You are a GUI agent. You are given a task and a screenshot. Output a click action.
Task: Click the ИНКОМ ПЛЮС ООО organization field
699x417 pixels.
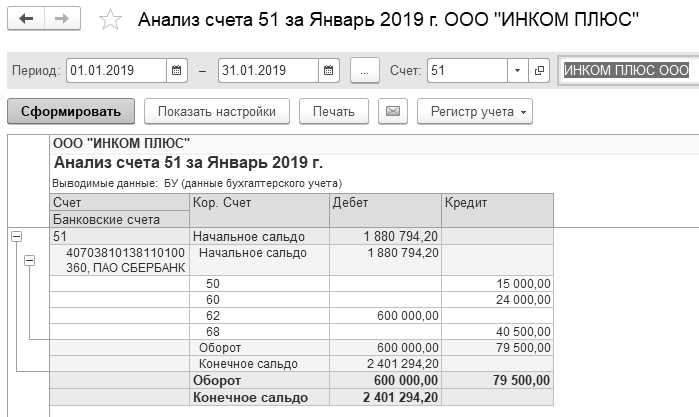tap(627, 71)
